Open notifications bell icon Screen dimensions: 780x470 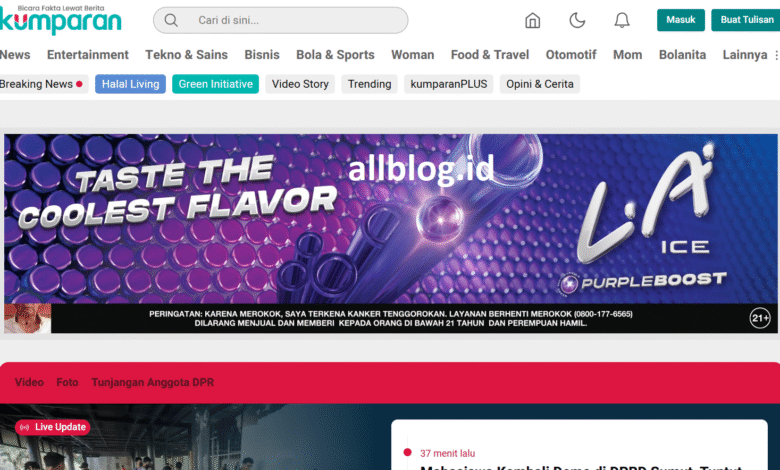[x=622, y=20]
